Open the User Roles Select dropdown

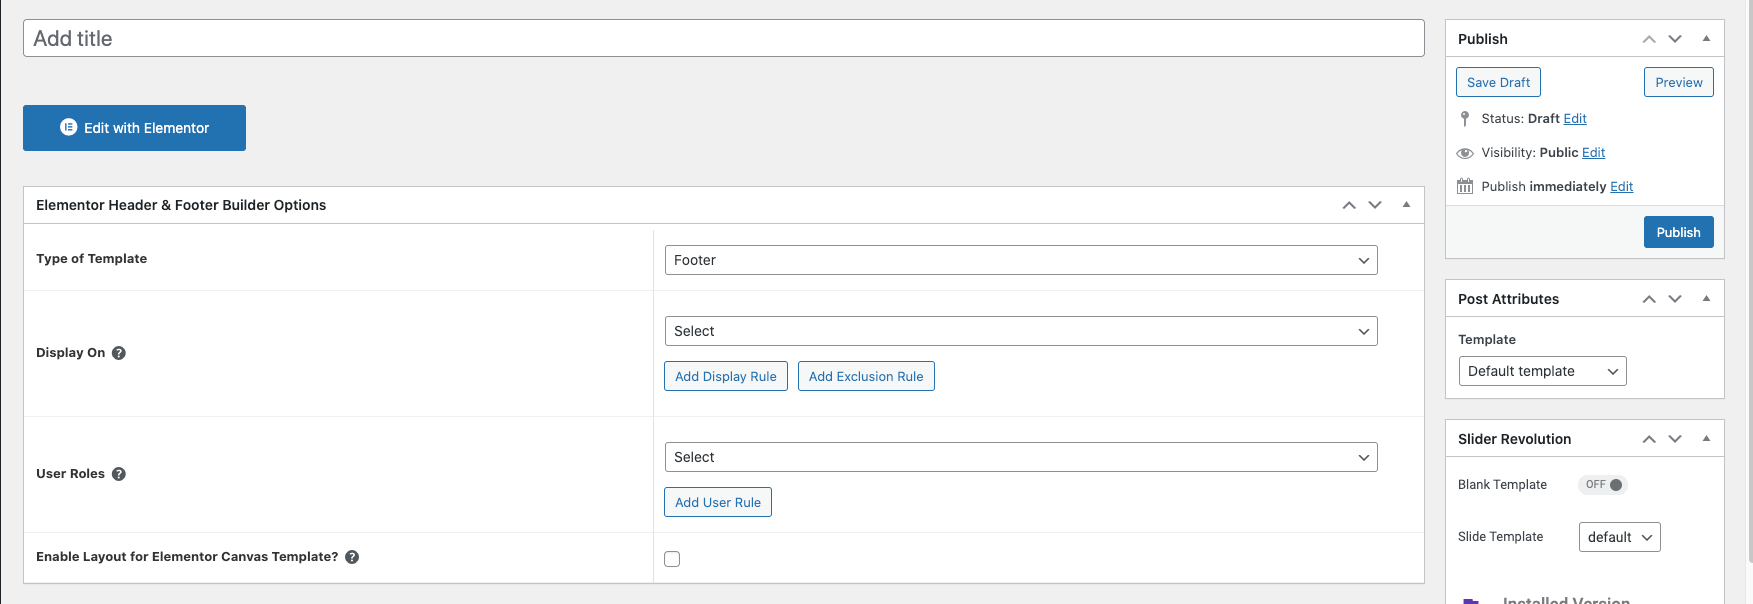pyautogui.click(x=1020, y=457)
